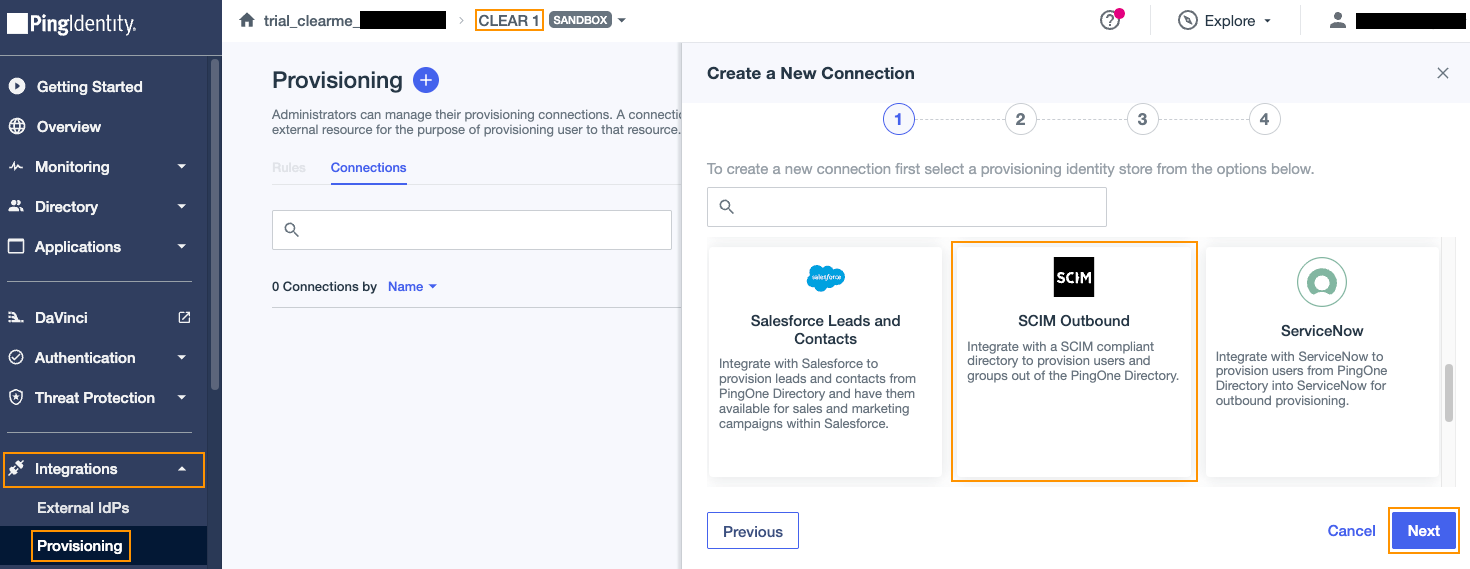Click the Directory people icon
The height and width of the screenshot is (569, 1470).
click(17, 207)
